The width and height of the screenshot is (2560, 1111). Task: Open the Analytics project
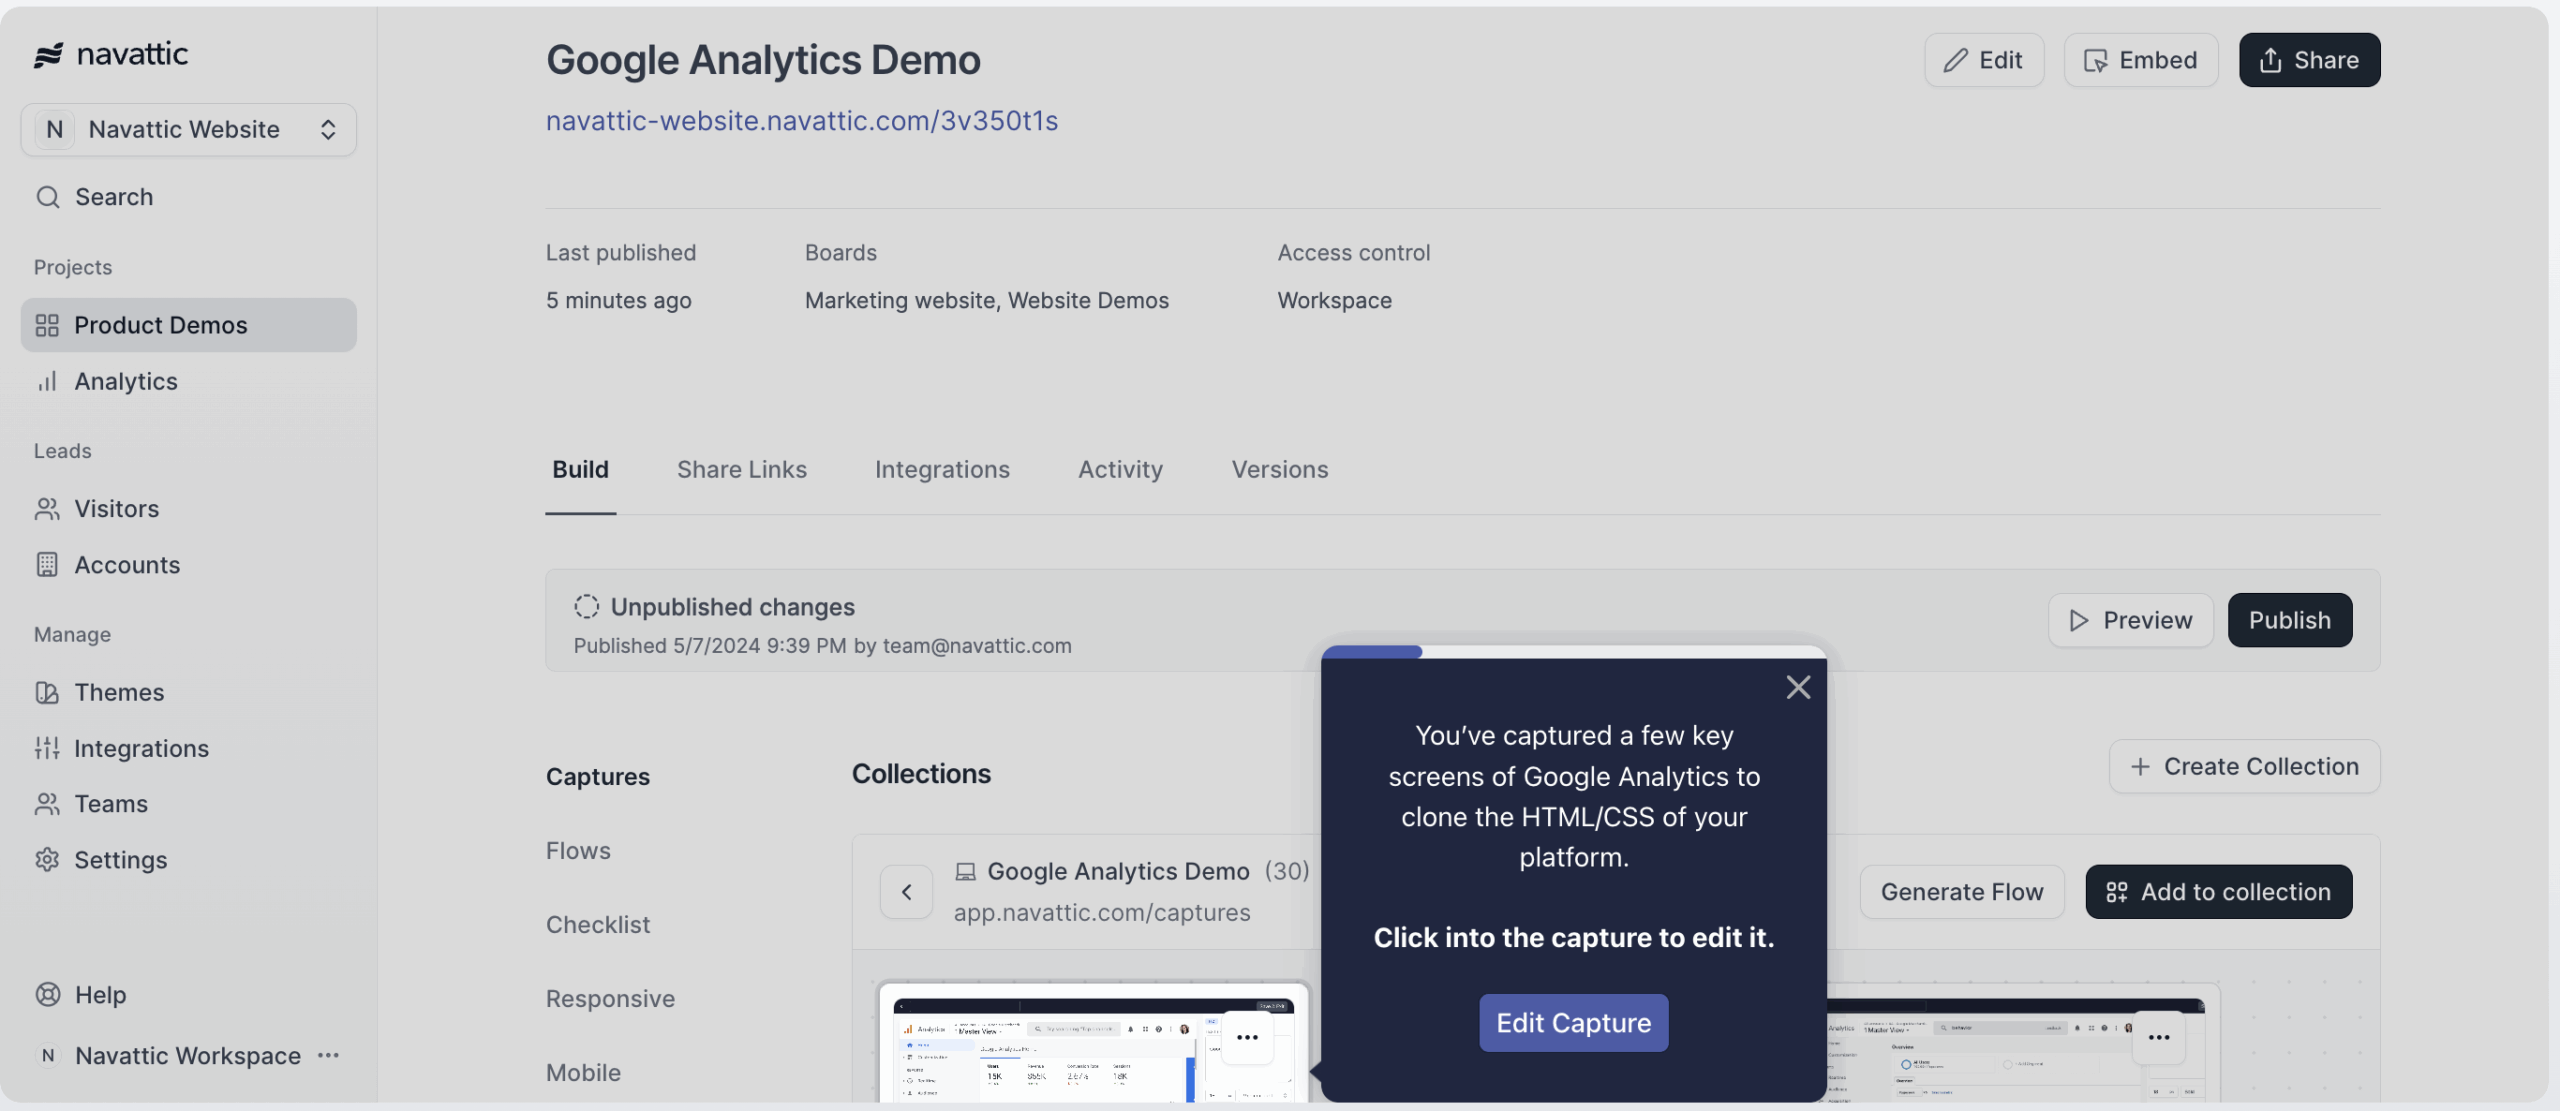[x=127, y=381]
